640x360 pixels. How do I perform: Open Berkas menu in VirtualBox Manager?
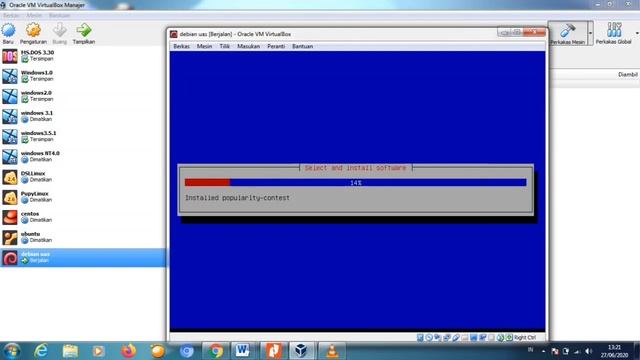coord(11,16)
